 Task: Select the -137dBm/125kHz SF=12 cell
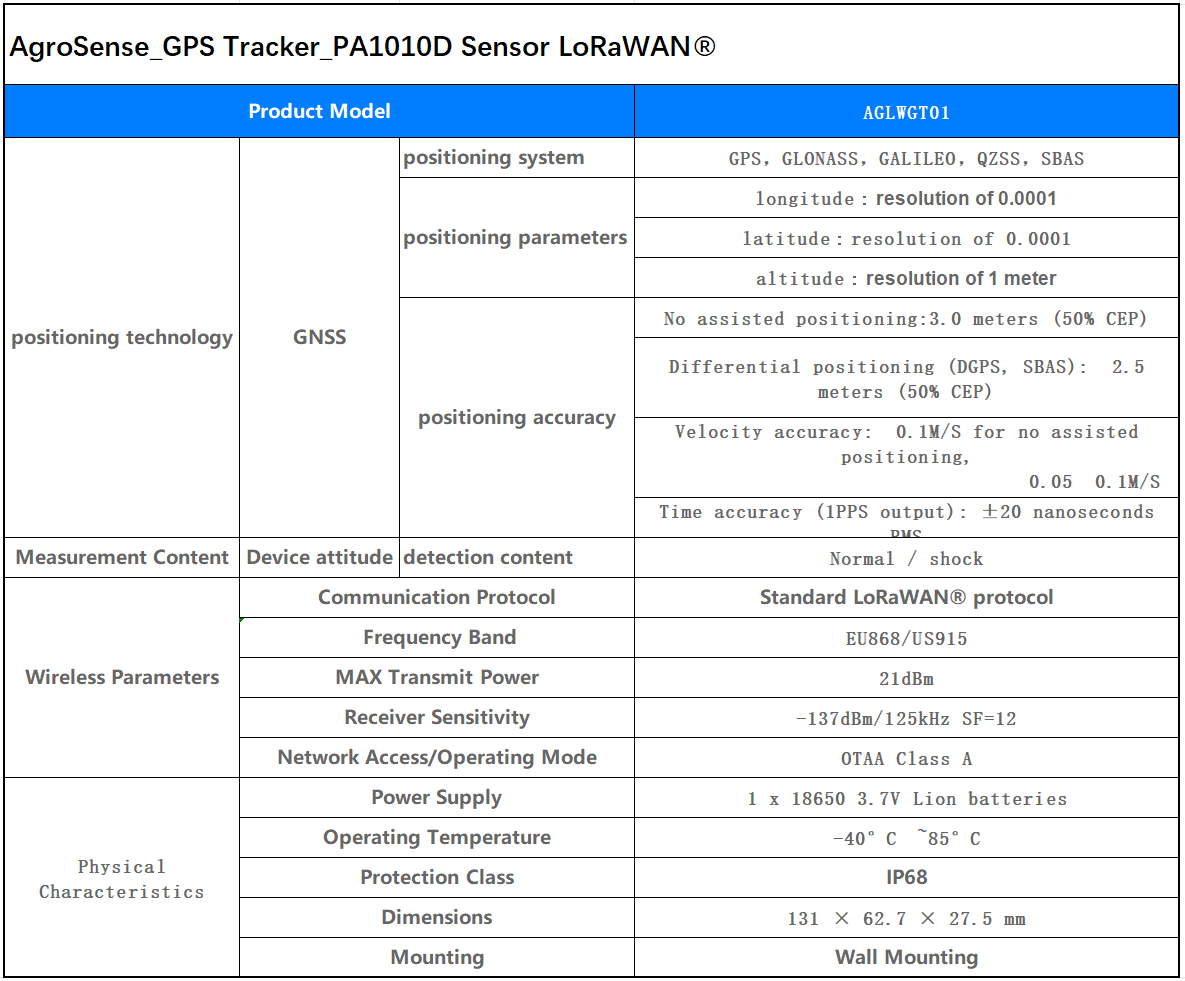tap(906, 718)
